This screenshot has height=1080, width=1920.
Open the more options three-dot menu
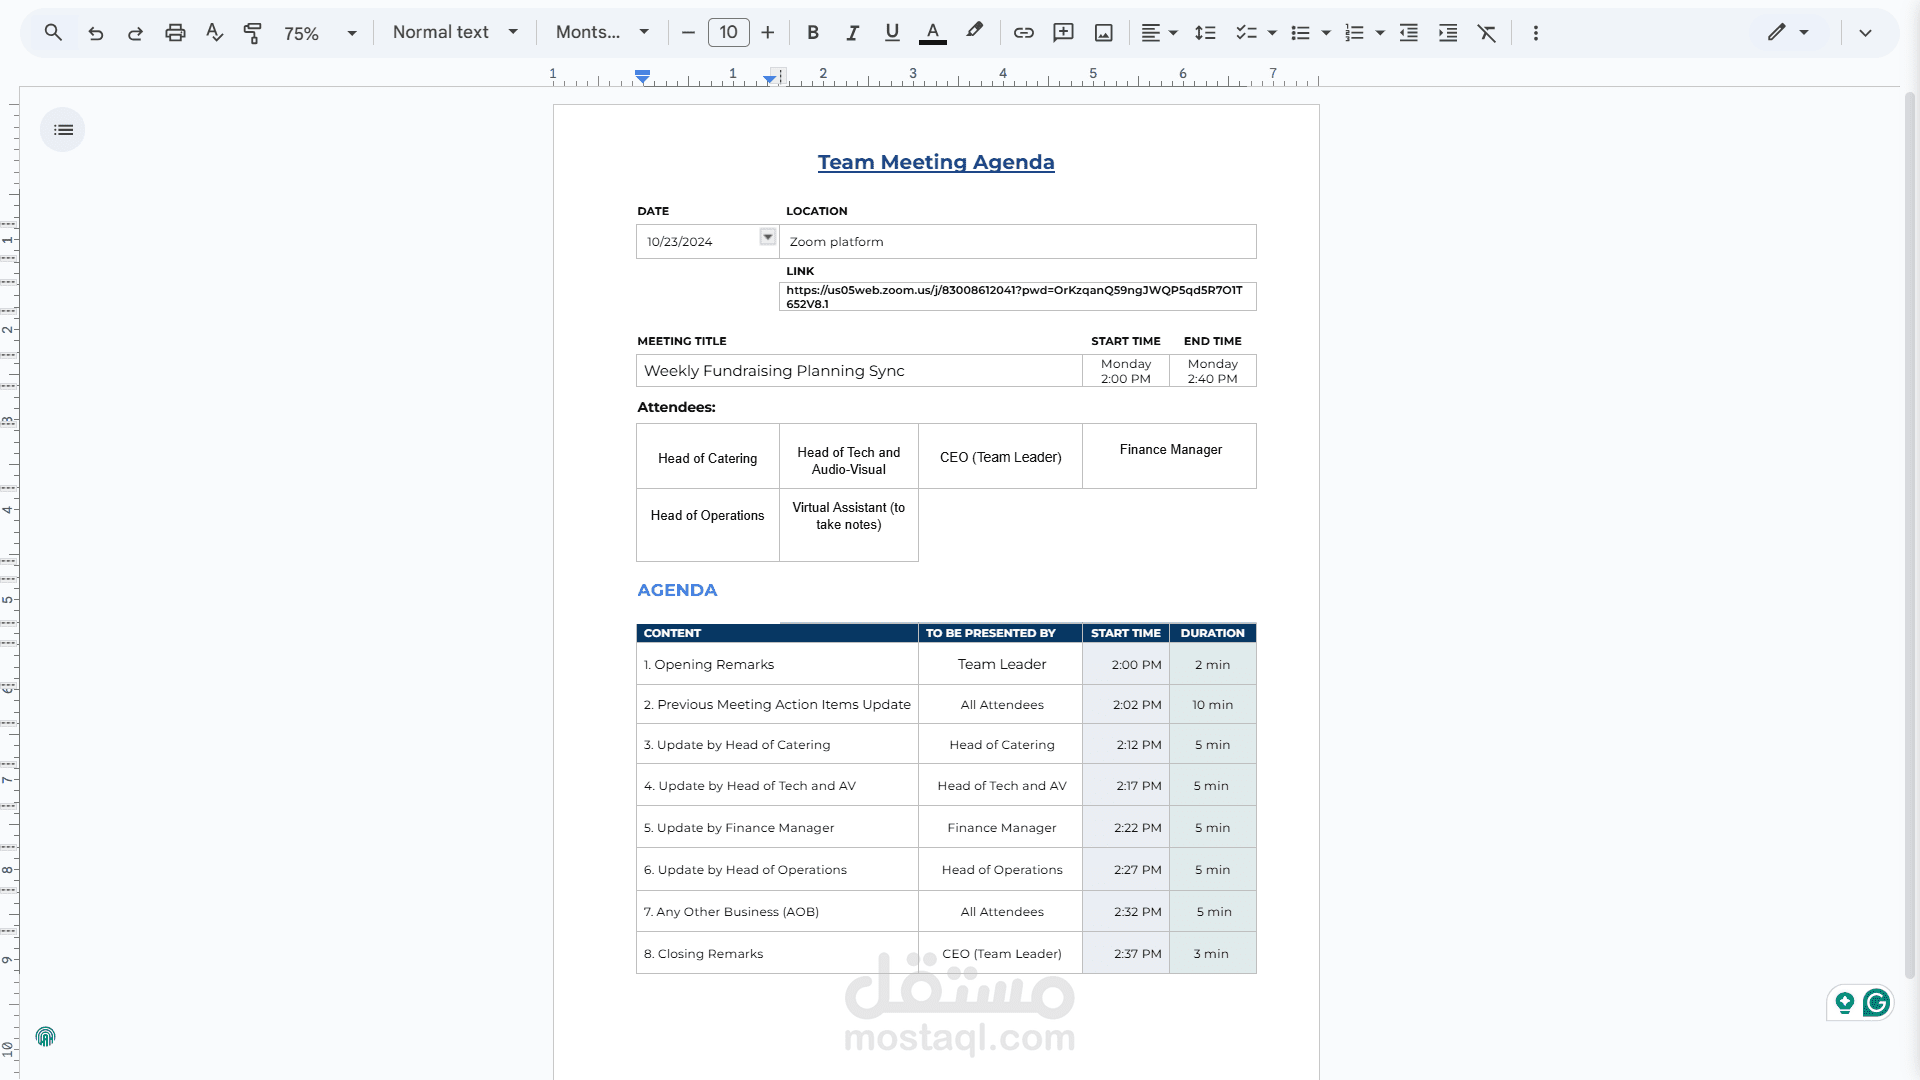[1536, 32]
